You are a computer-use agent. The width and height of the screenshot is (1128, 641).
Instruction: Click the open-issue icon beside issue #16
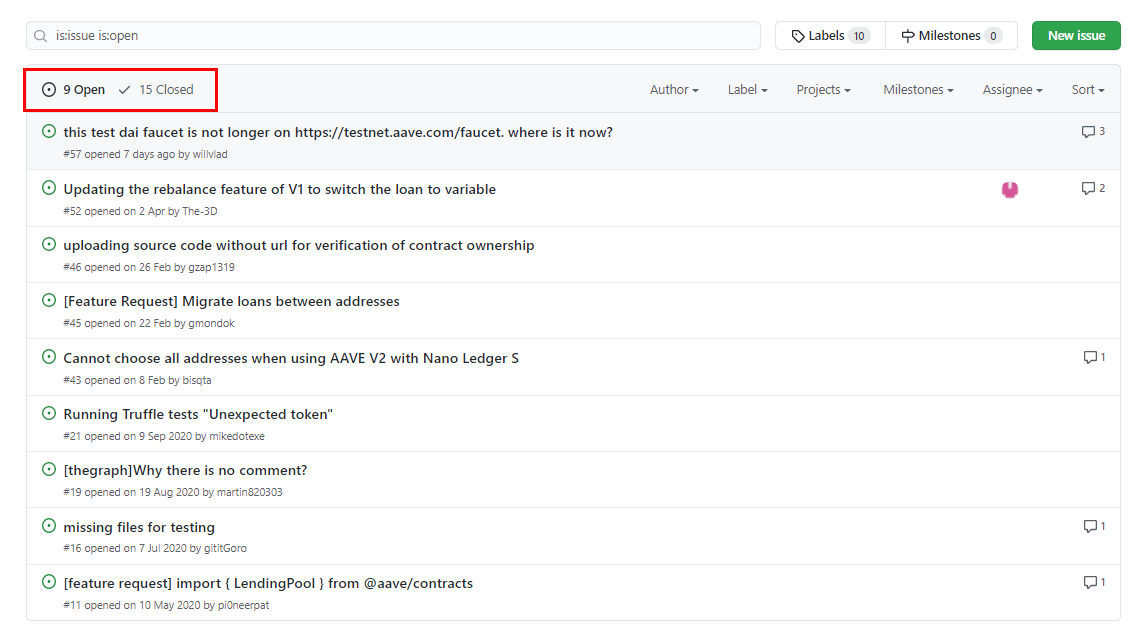point(49,526)
